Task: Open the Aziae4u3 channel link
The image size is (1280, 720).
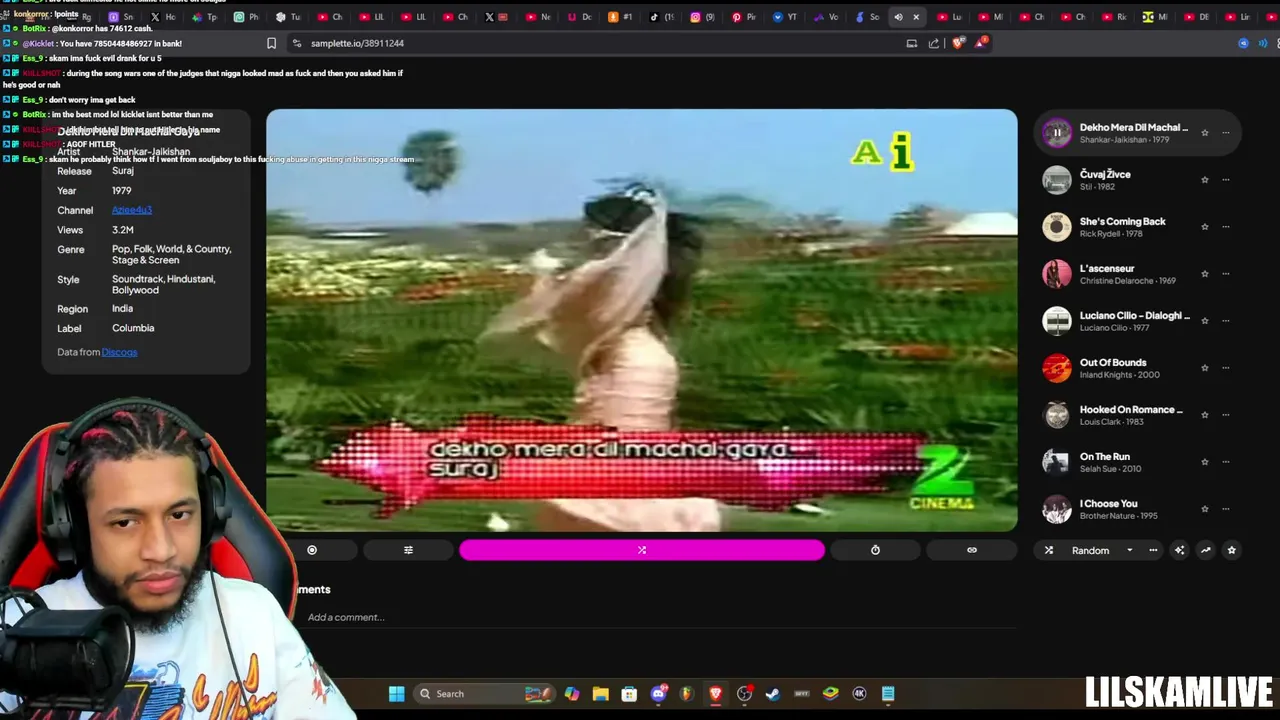Action: 132,210
